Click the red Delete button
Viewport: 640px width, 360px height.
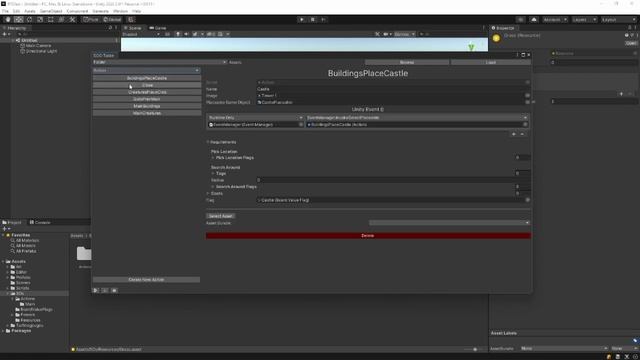[x=368, y=236]
